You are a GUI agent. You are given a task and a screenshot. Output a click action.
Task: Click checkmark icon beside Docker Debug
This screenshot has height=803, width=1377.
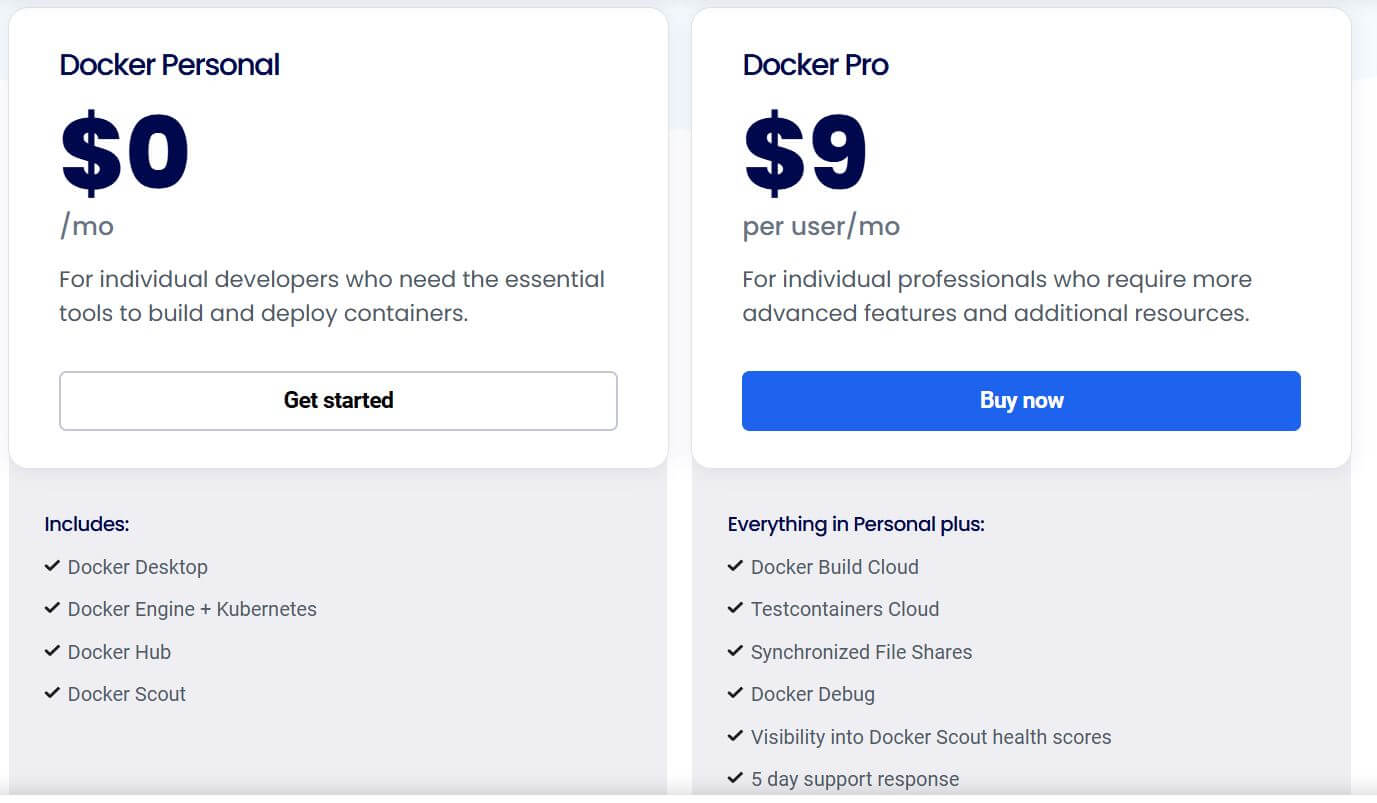tap(735, 693)
